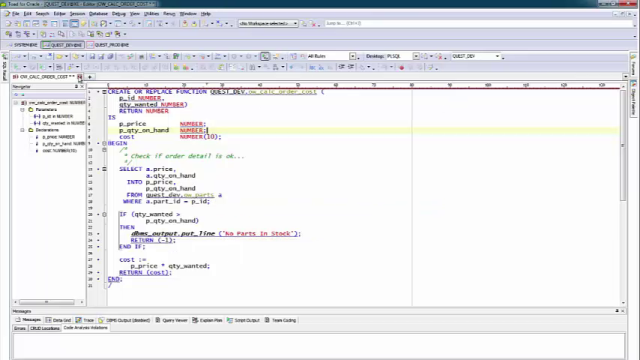This screenshot has height=360, width=640.
Task: Open the Debug menu
Action: (x=119, y=14)
